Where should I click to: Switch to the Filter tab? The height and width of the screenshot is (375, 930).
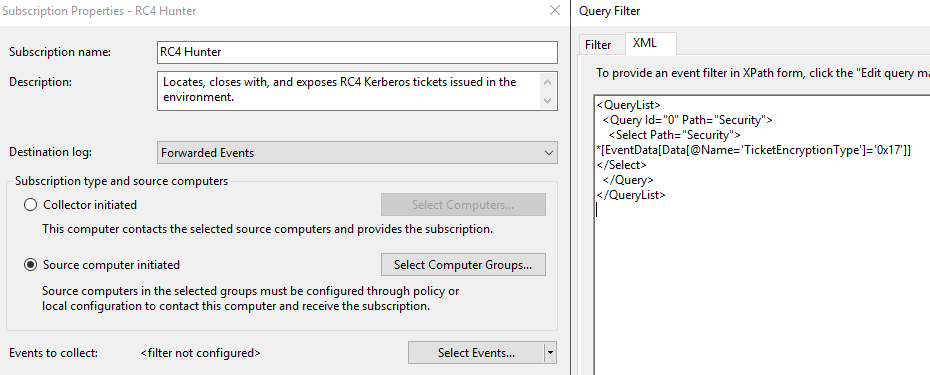click(x=598, y=45)
